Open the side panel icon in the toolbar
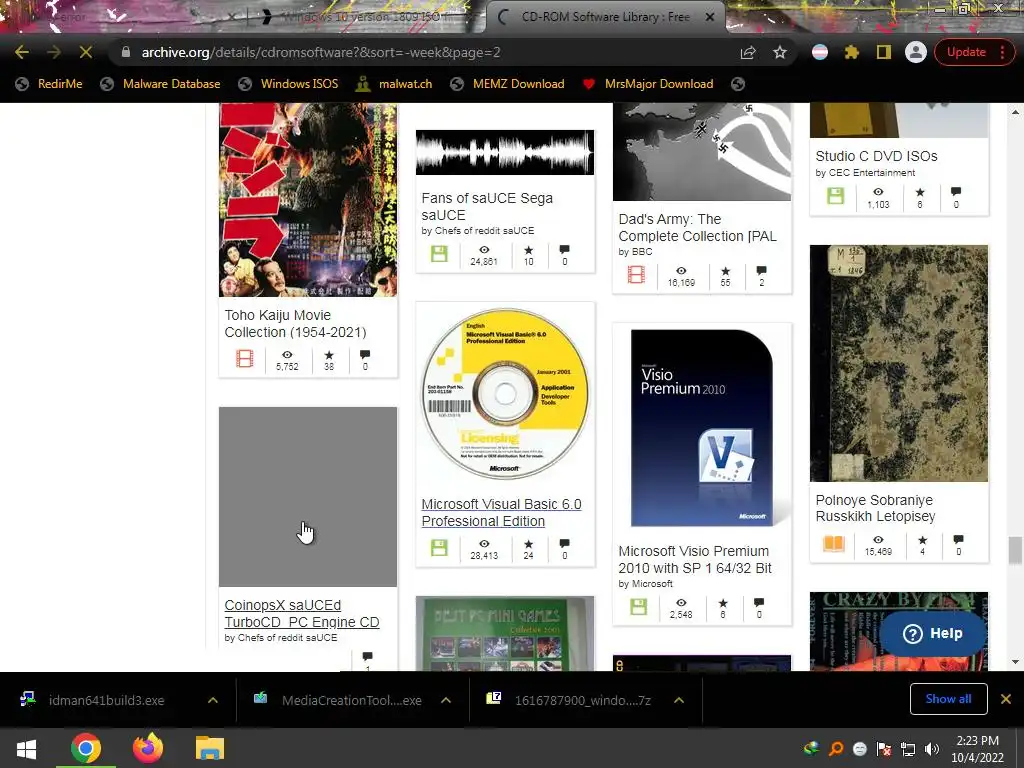Viewport: 1024px width, 768px height. click(x=884, y=52)
